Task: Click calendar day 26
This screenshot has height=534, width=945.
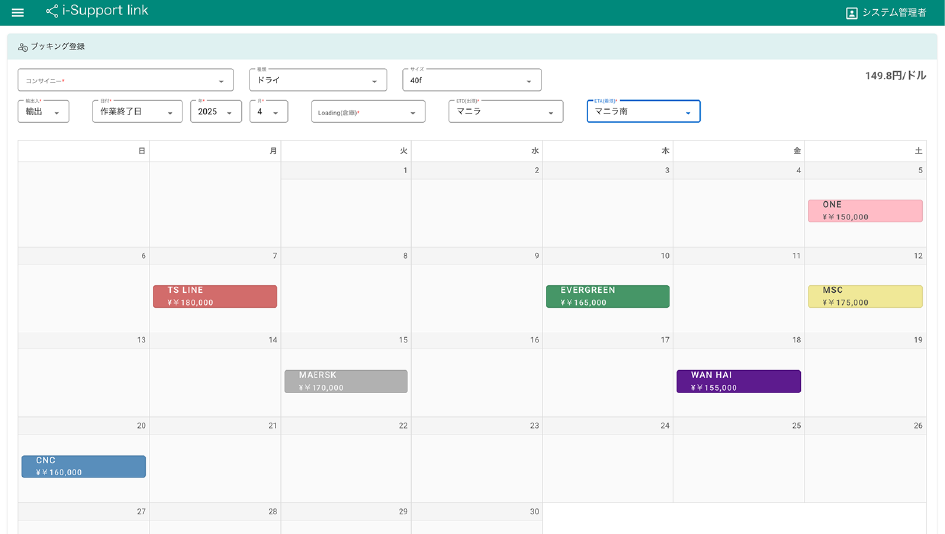Action: [865, 460]
